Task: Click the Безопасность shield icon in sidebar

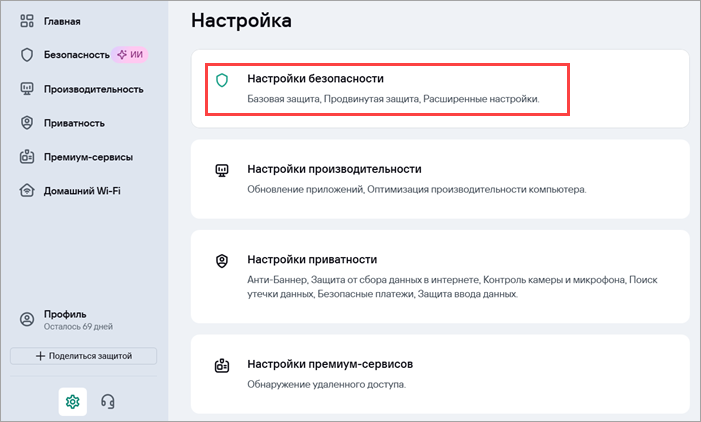Action: point(27,55)
